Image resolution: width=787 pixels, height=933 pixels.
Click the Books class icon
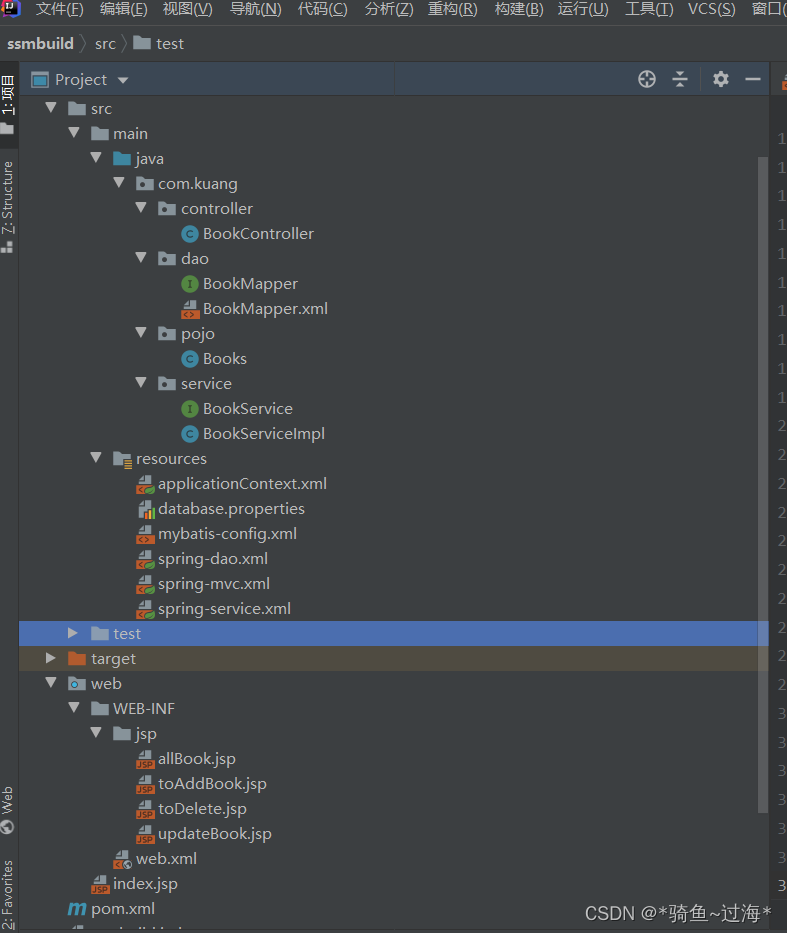click(x=190, y=359)
